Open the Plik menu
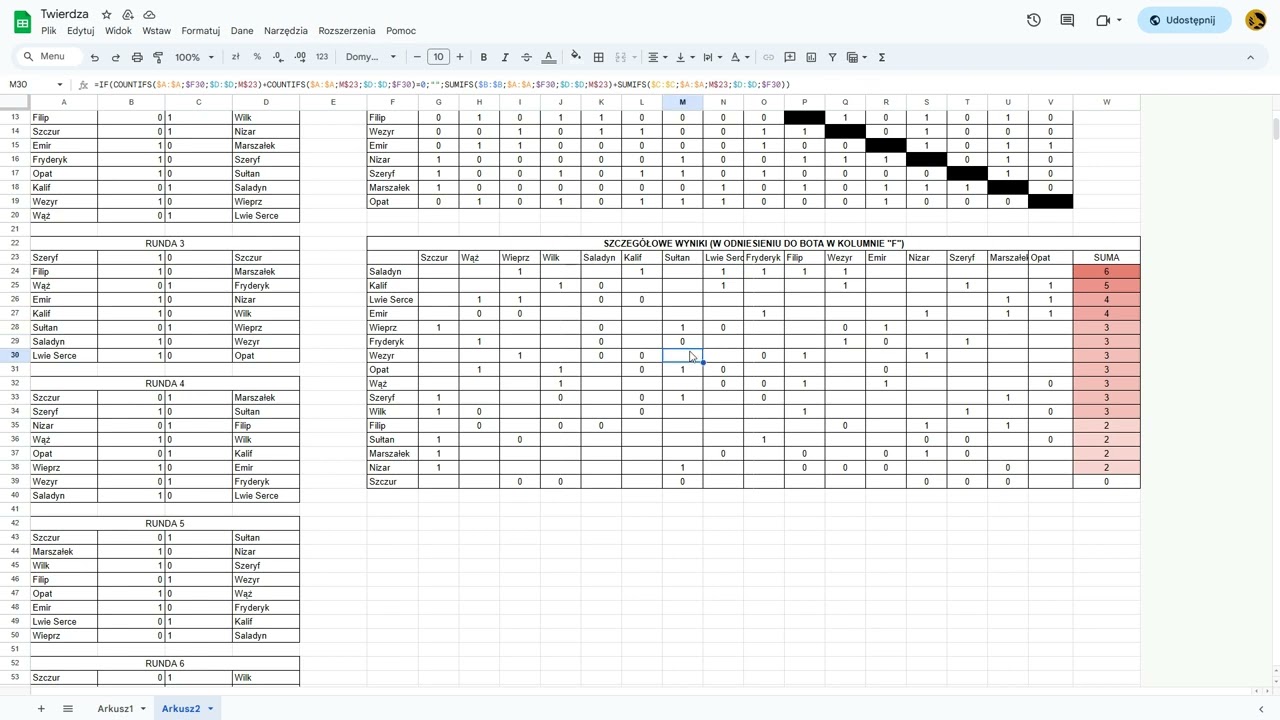 (x=48, y=31)
